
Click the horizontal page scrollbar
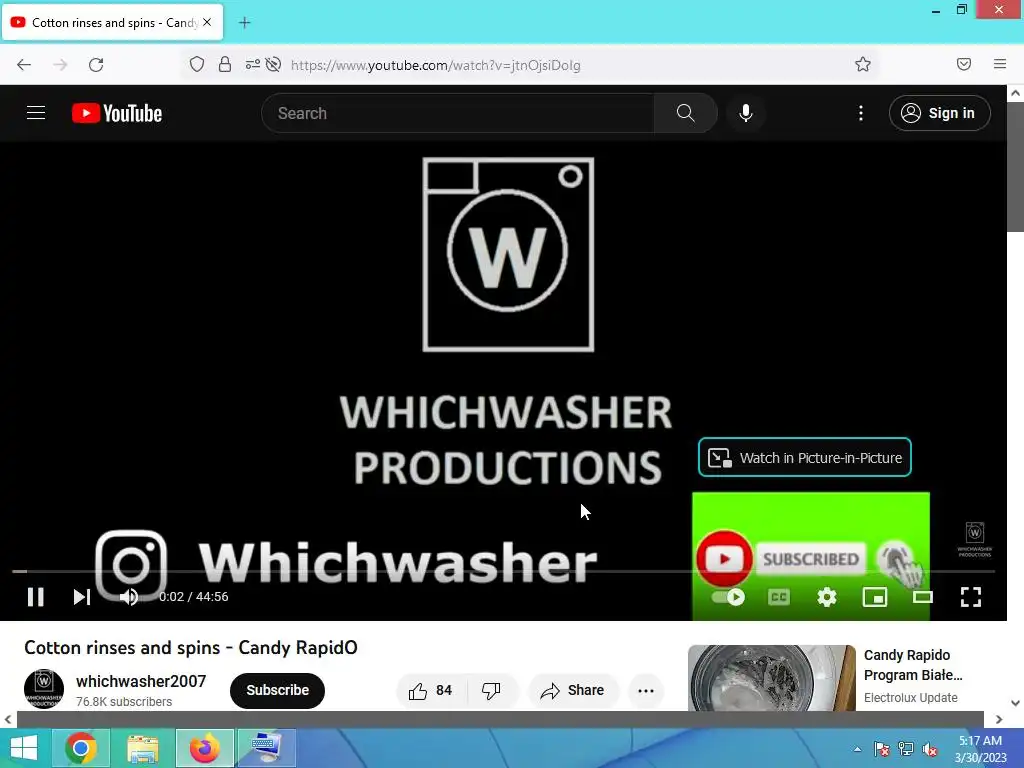(500, 719)
